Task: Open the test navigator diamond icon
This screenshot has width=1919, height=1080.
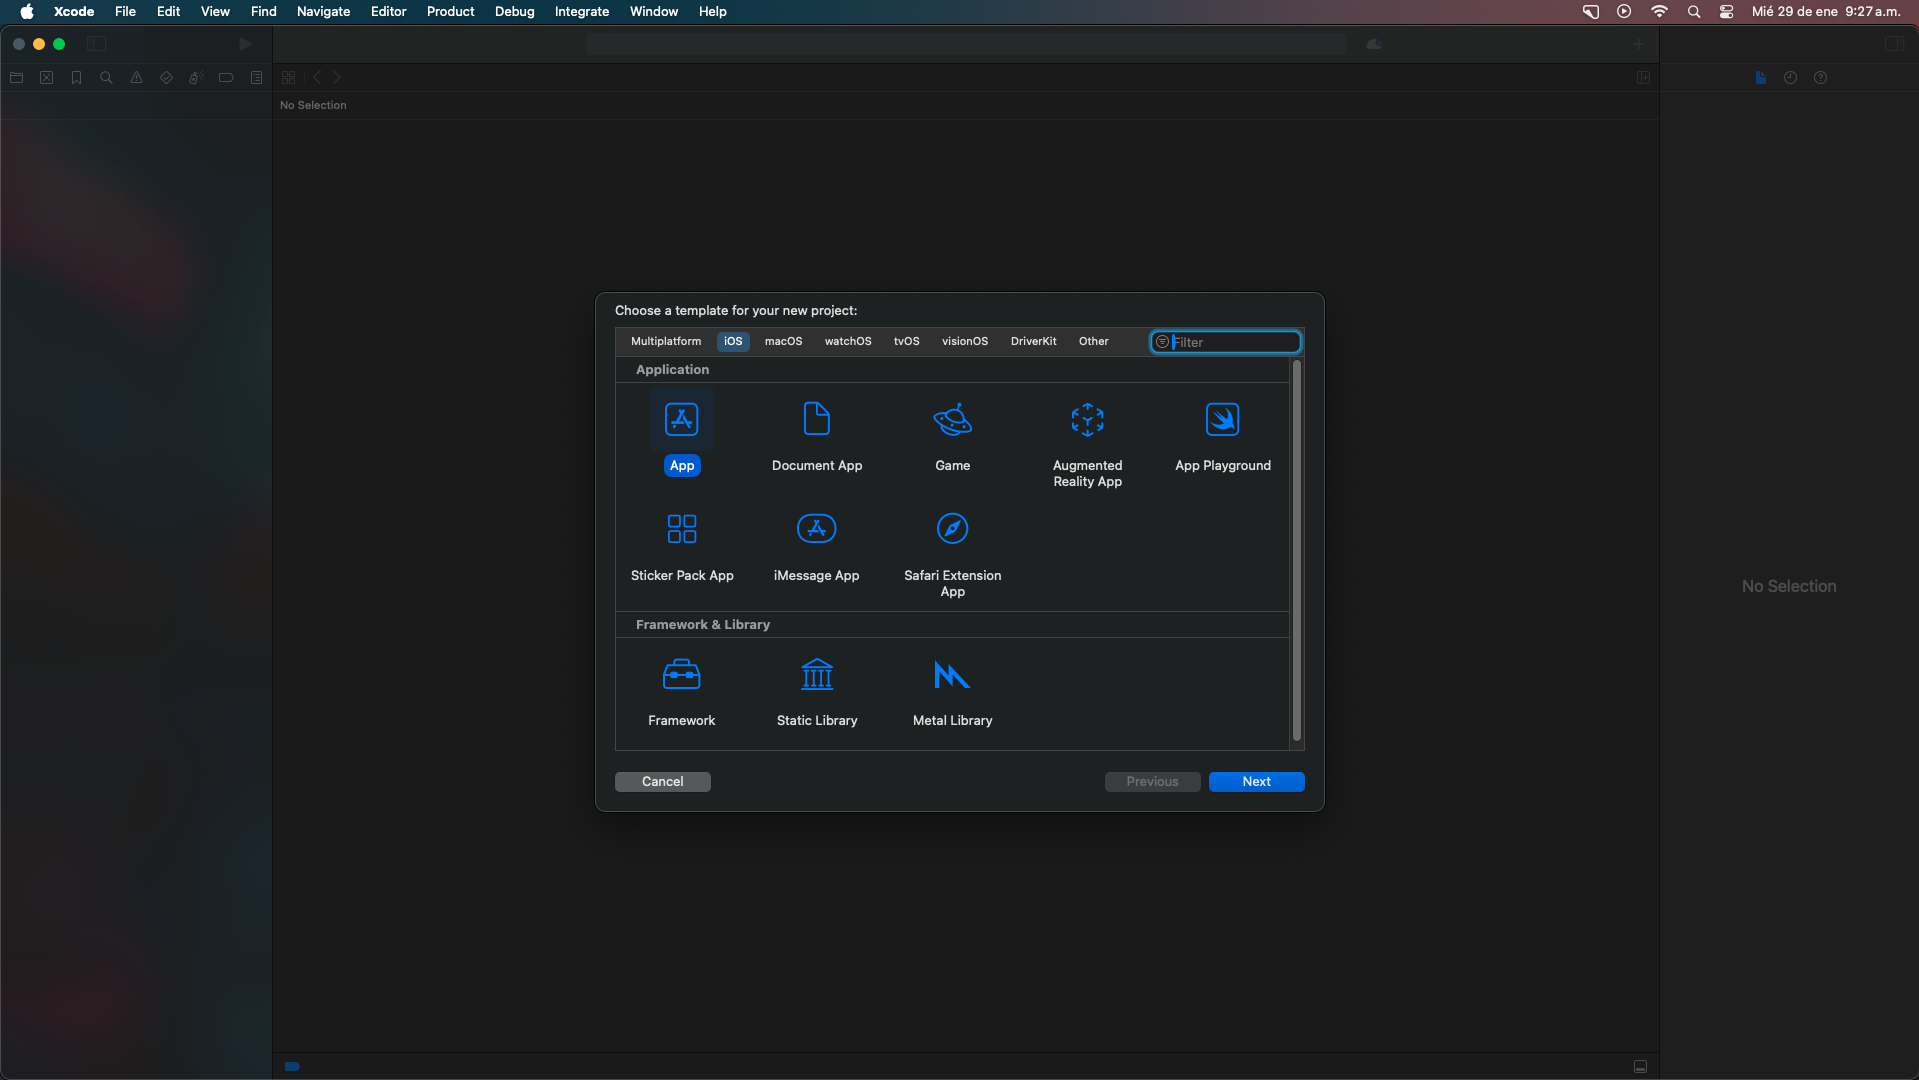Action: click(x=167, y=78)
